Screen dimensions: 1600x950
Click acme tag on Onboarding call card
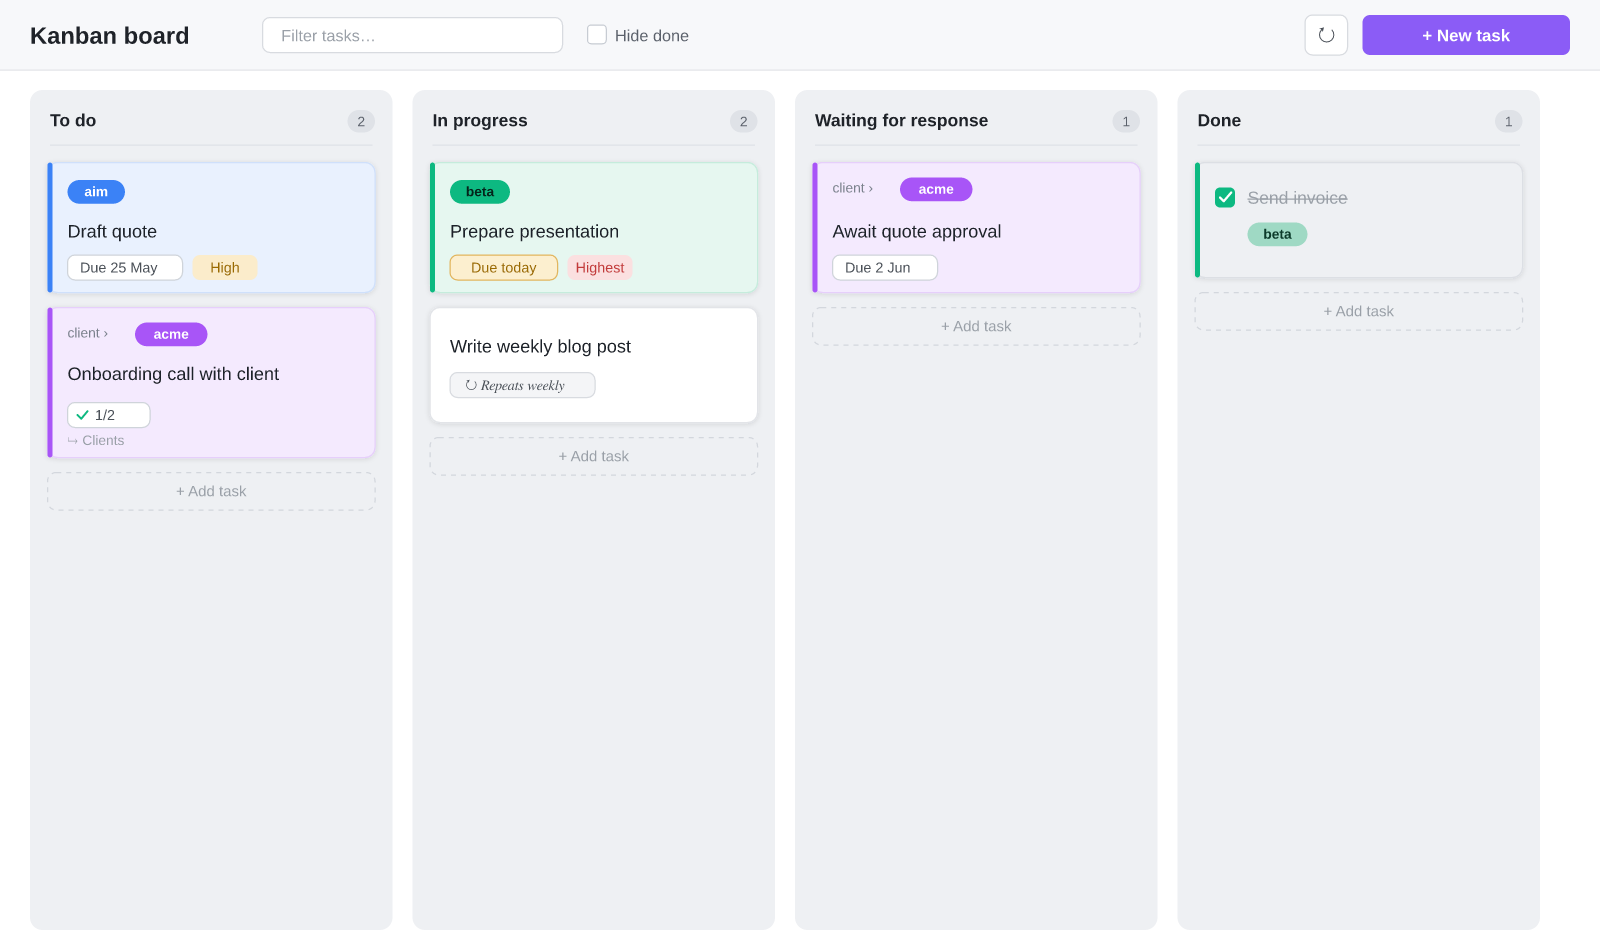[171, 334]
